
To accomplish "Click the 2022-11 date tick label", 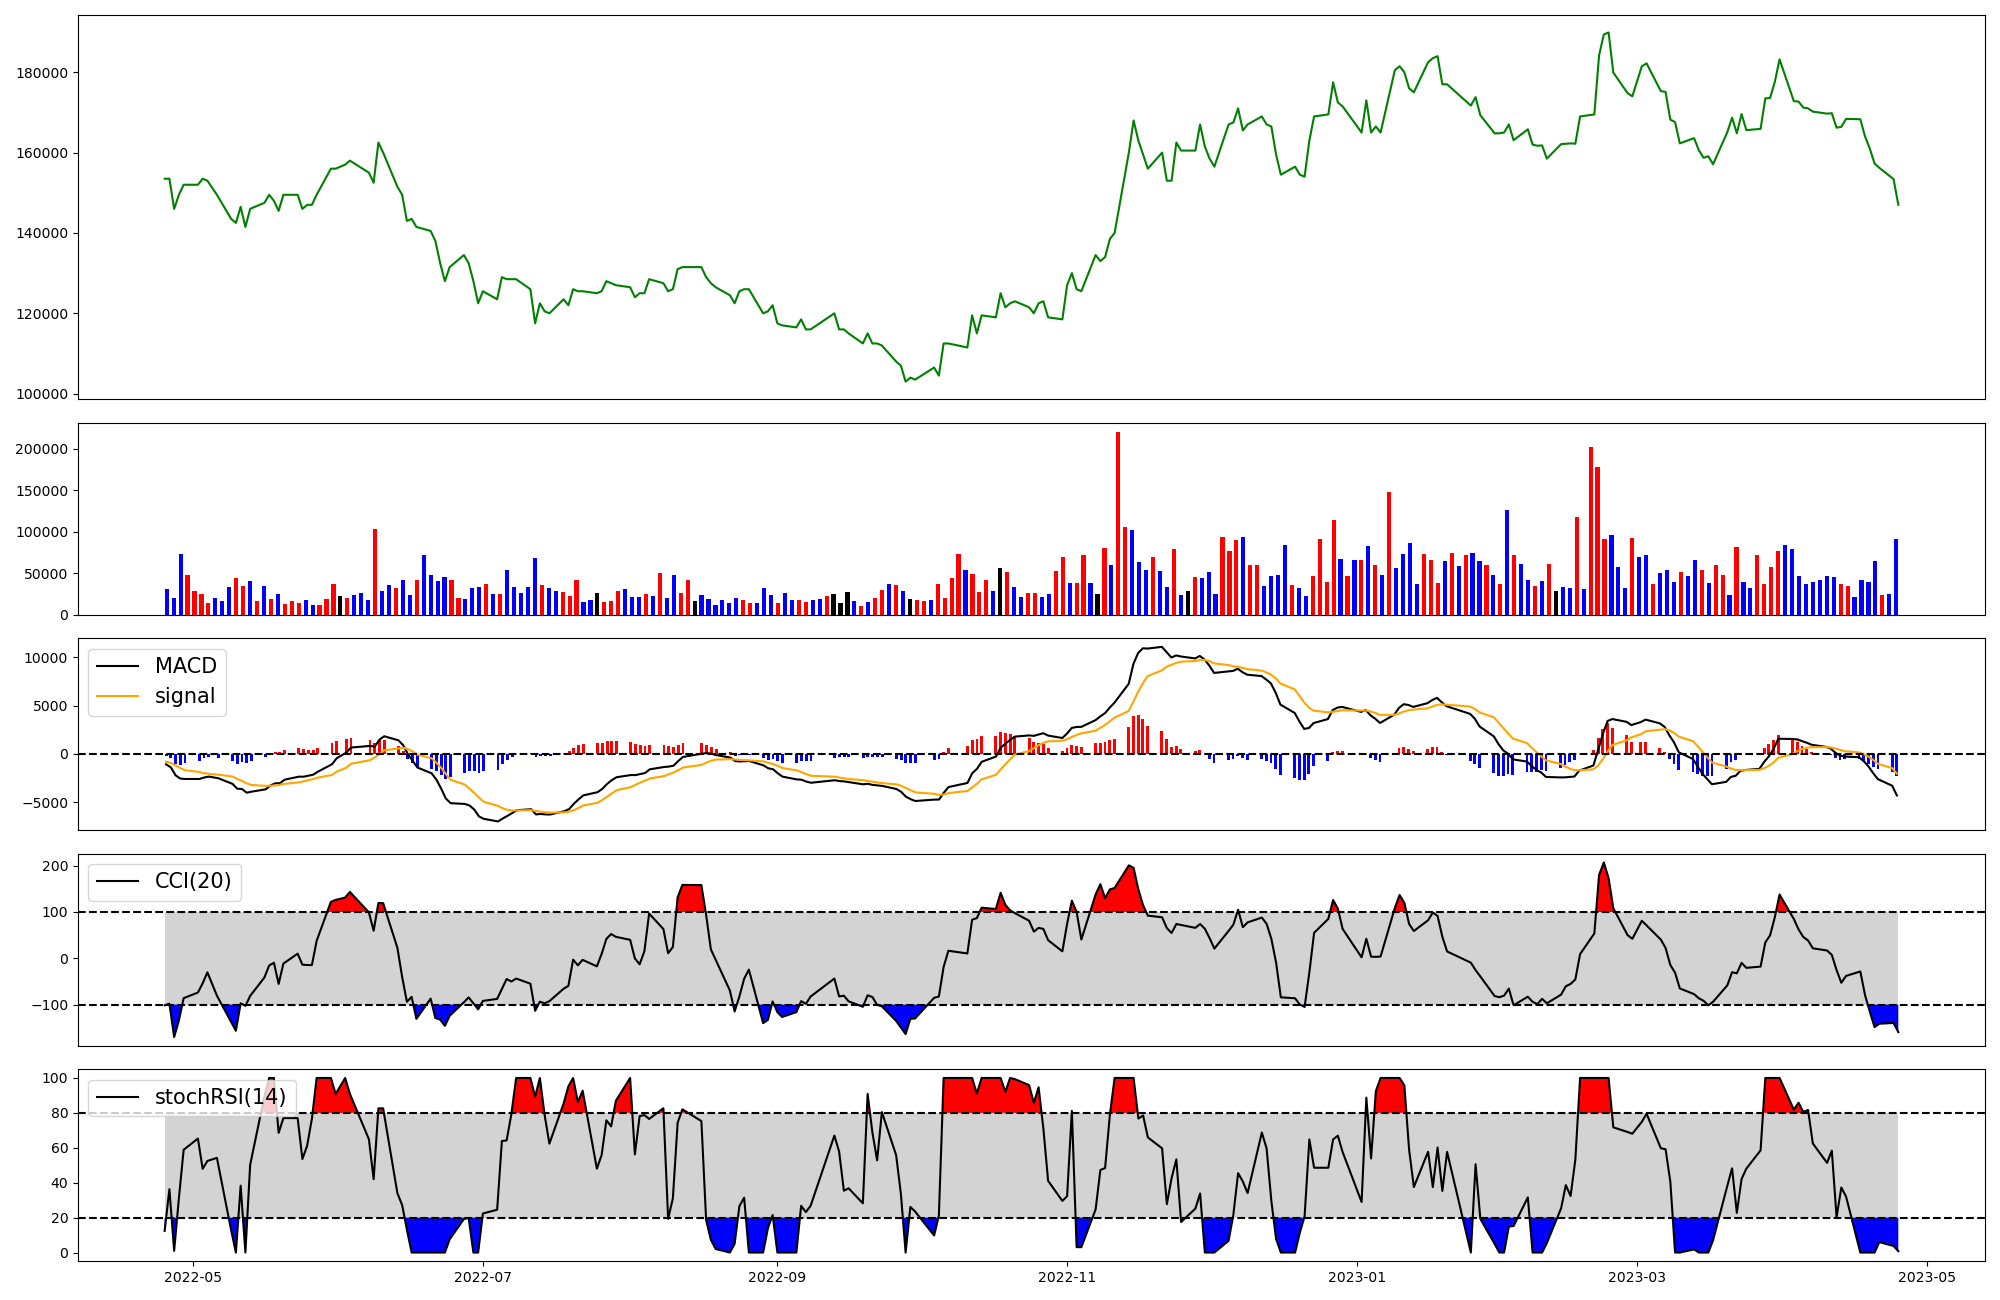I will [1068, 1277].
